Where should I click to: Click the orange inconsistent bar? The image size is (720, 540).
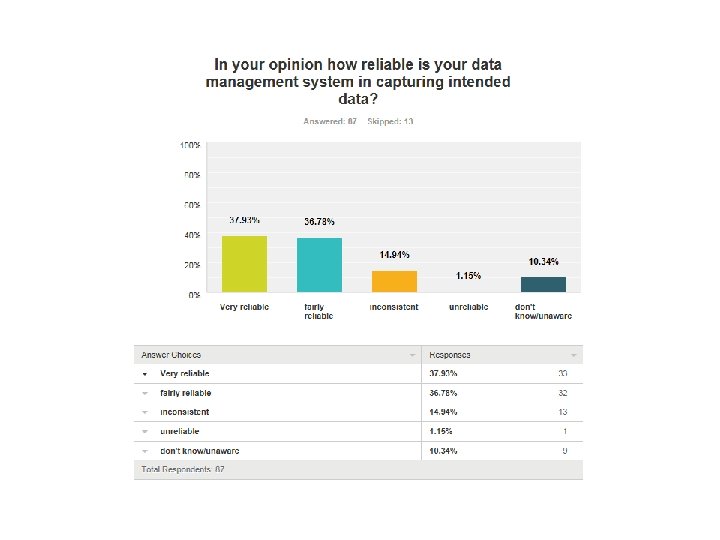pyautogui.click(x=394, y=281)
